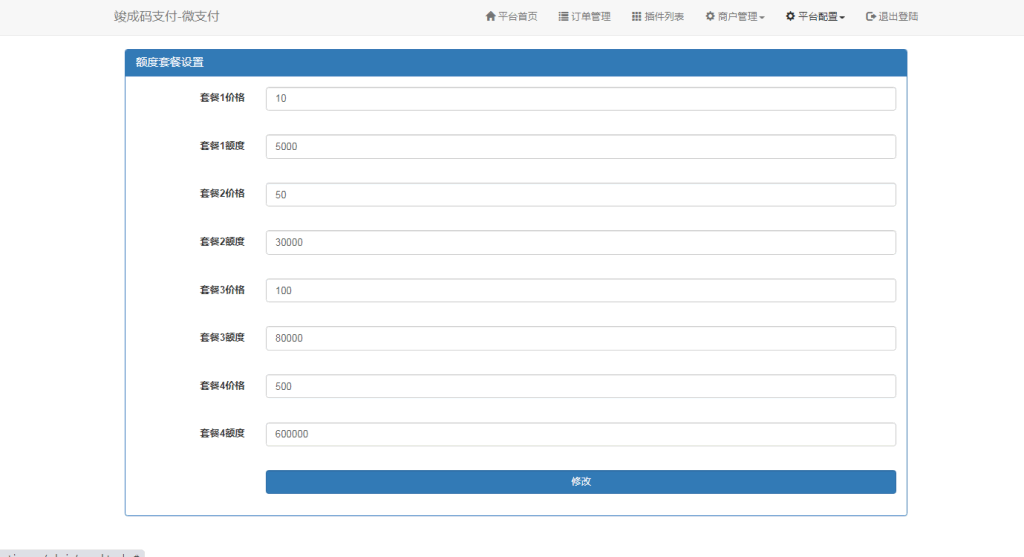Click the 额度套餐设置 panel header

pyautogui.click(x=515, y=63)
